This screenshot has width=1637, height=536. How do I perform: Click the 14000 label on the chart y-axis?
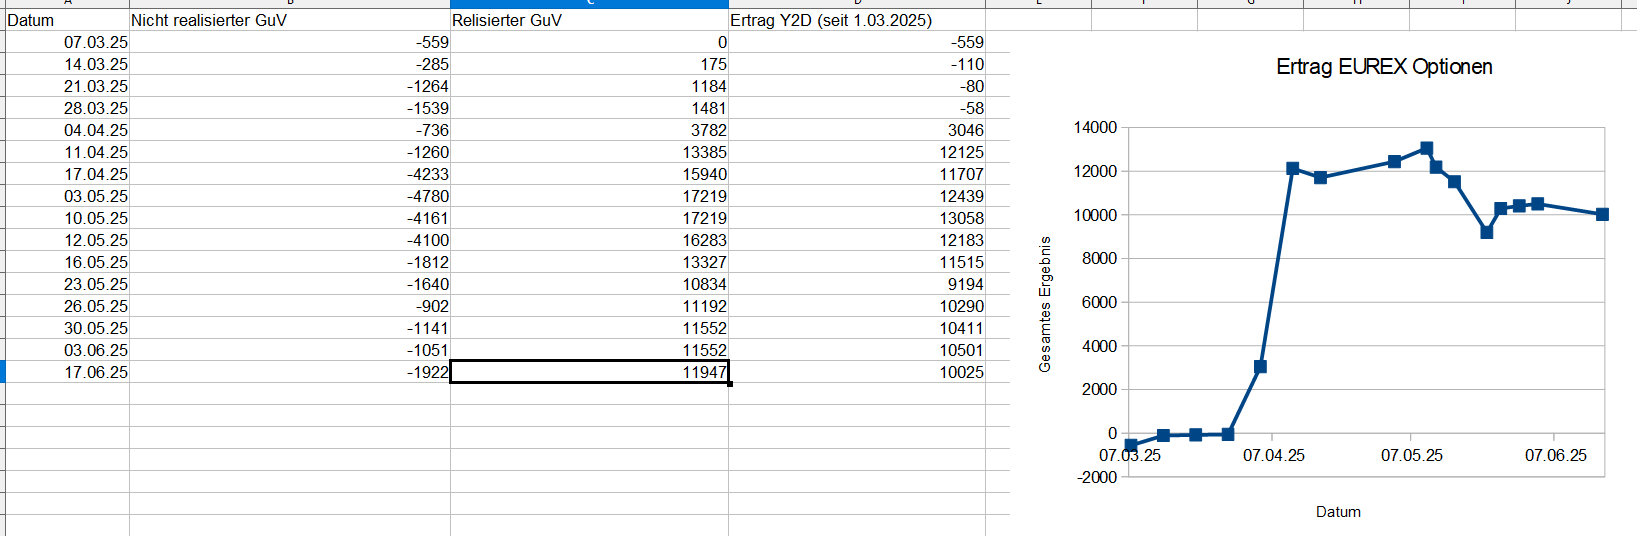1095,128
